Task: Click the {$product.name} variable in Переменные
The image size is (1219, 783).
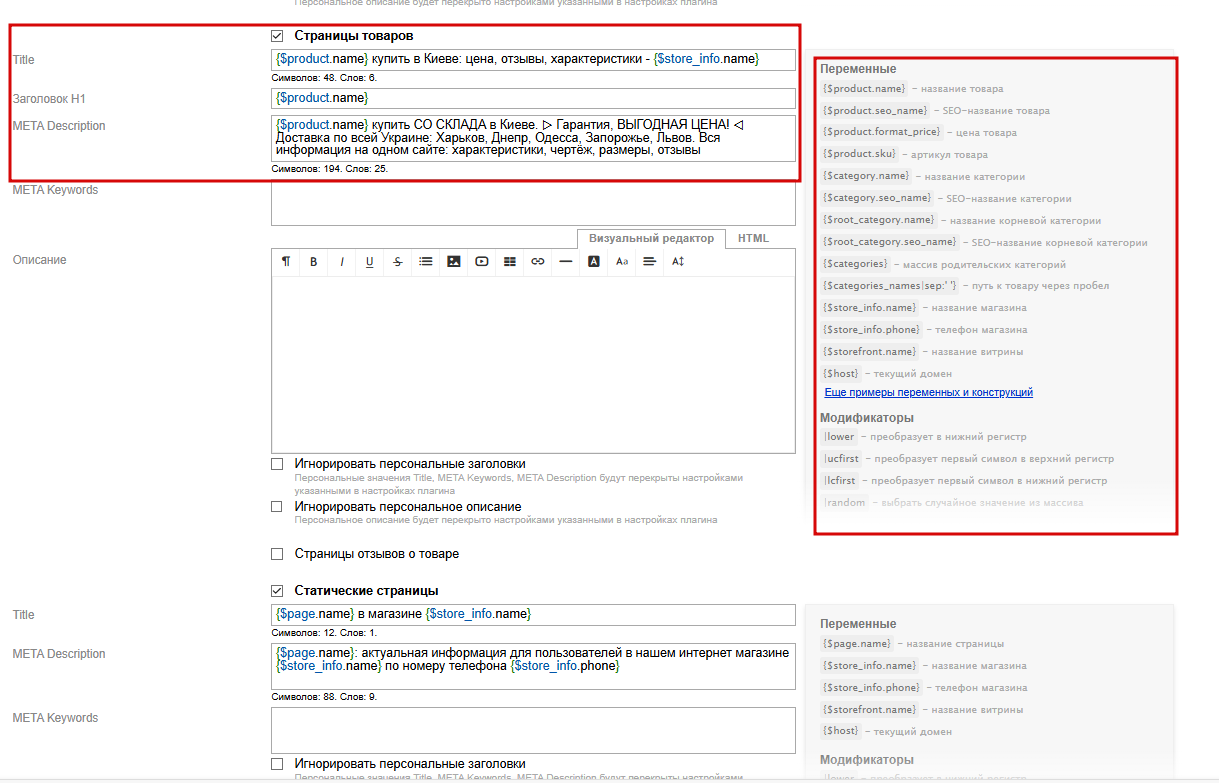Action: pyautogui.click(x=864, y=89)
